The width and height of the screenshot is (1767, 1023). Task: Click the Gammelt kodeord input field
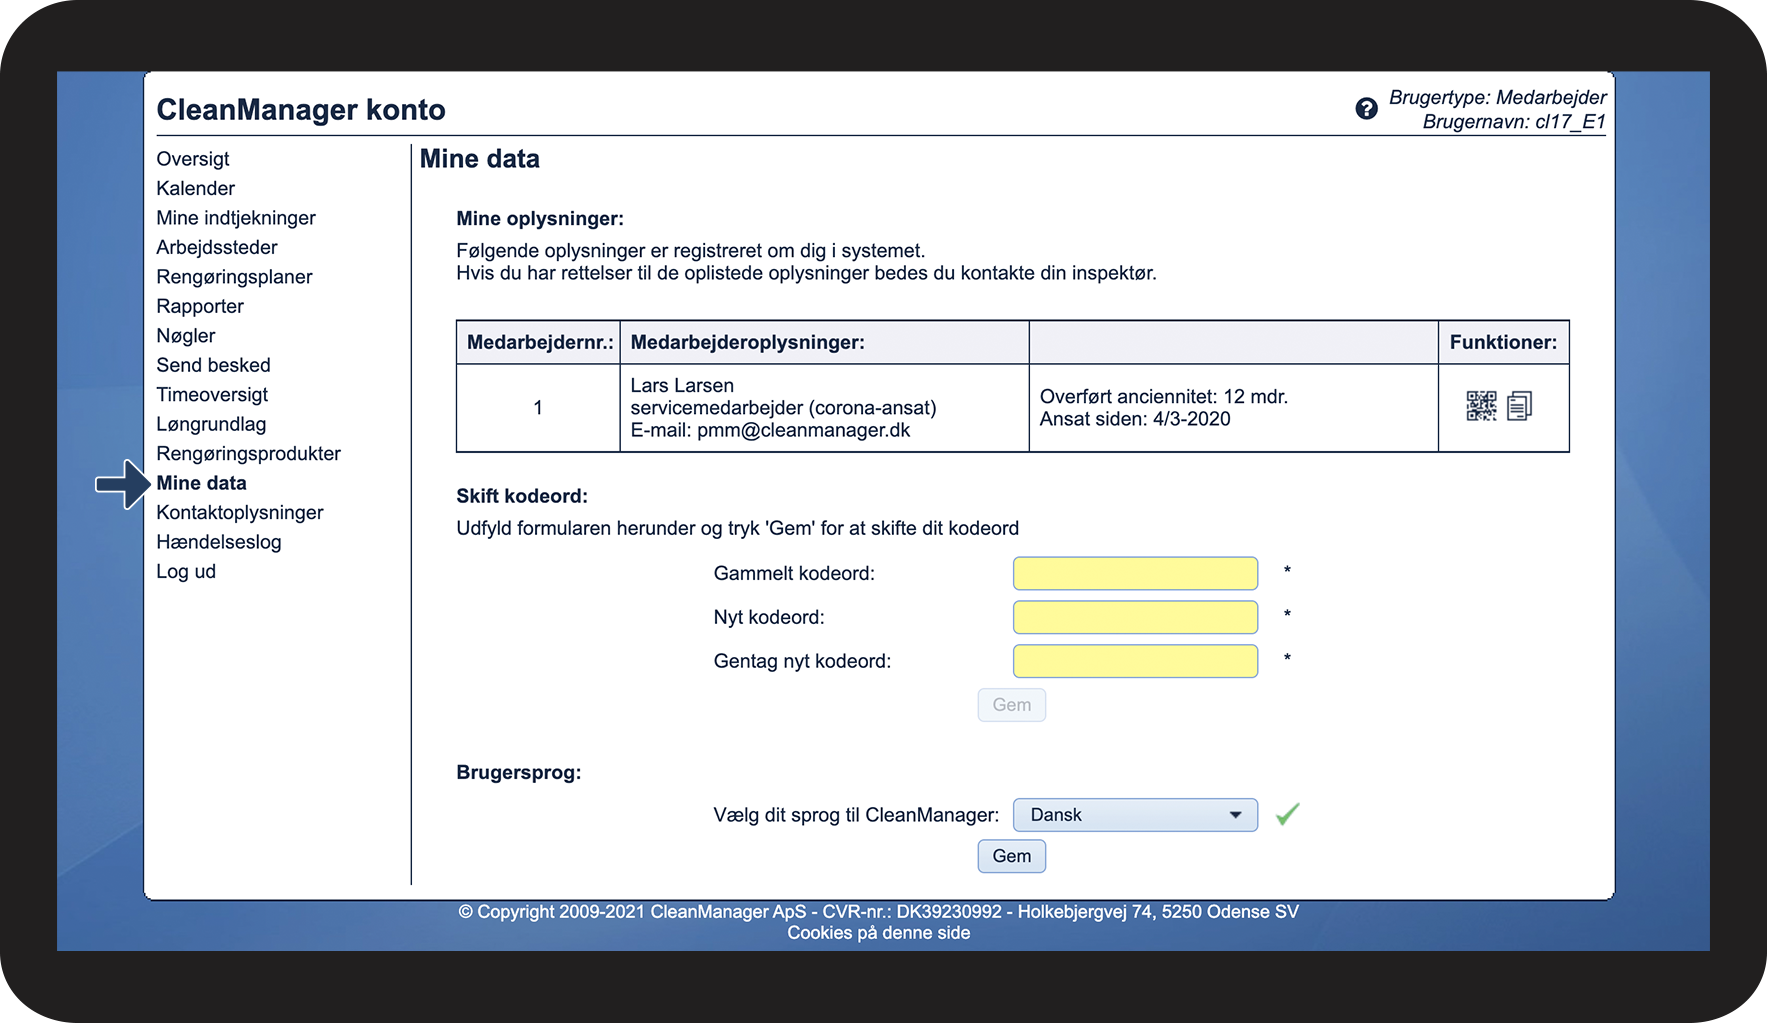pyautogui.click(x=1135, y=574)
